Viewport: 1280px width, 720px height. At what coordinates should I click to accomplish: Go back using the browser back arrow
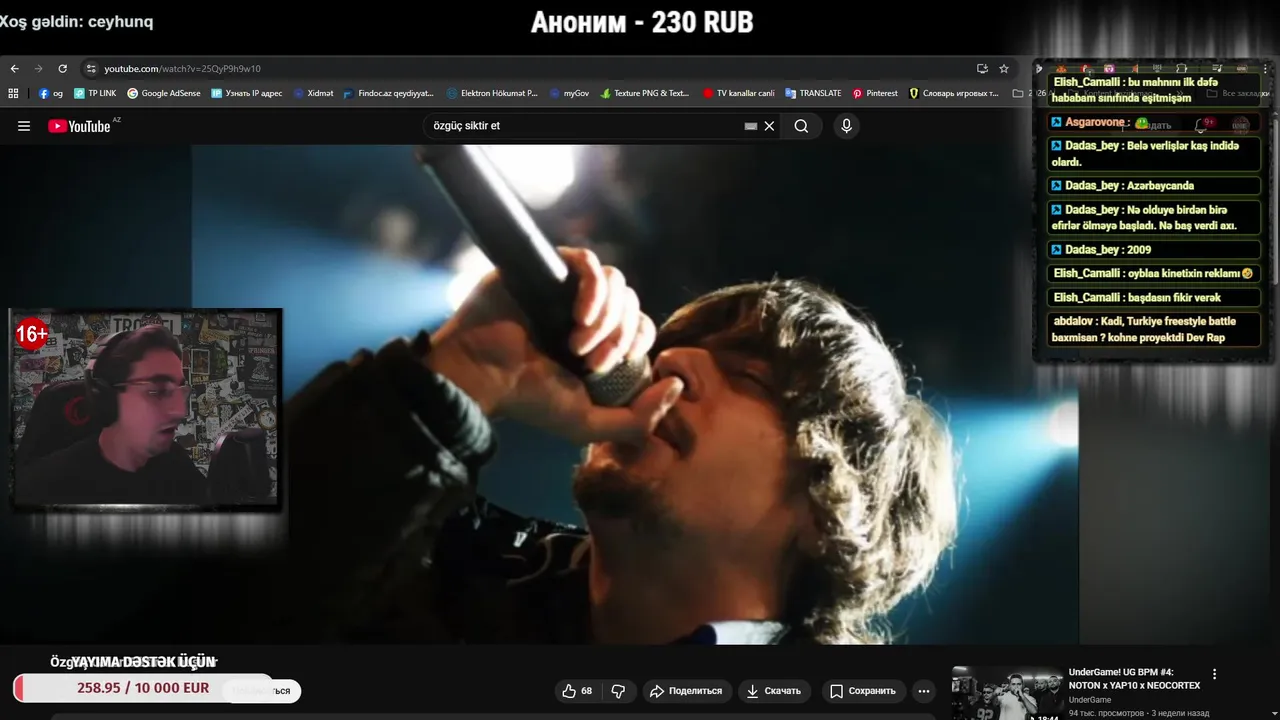pyautogui.click(x=14, y=69)
